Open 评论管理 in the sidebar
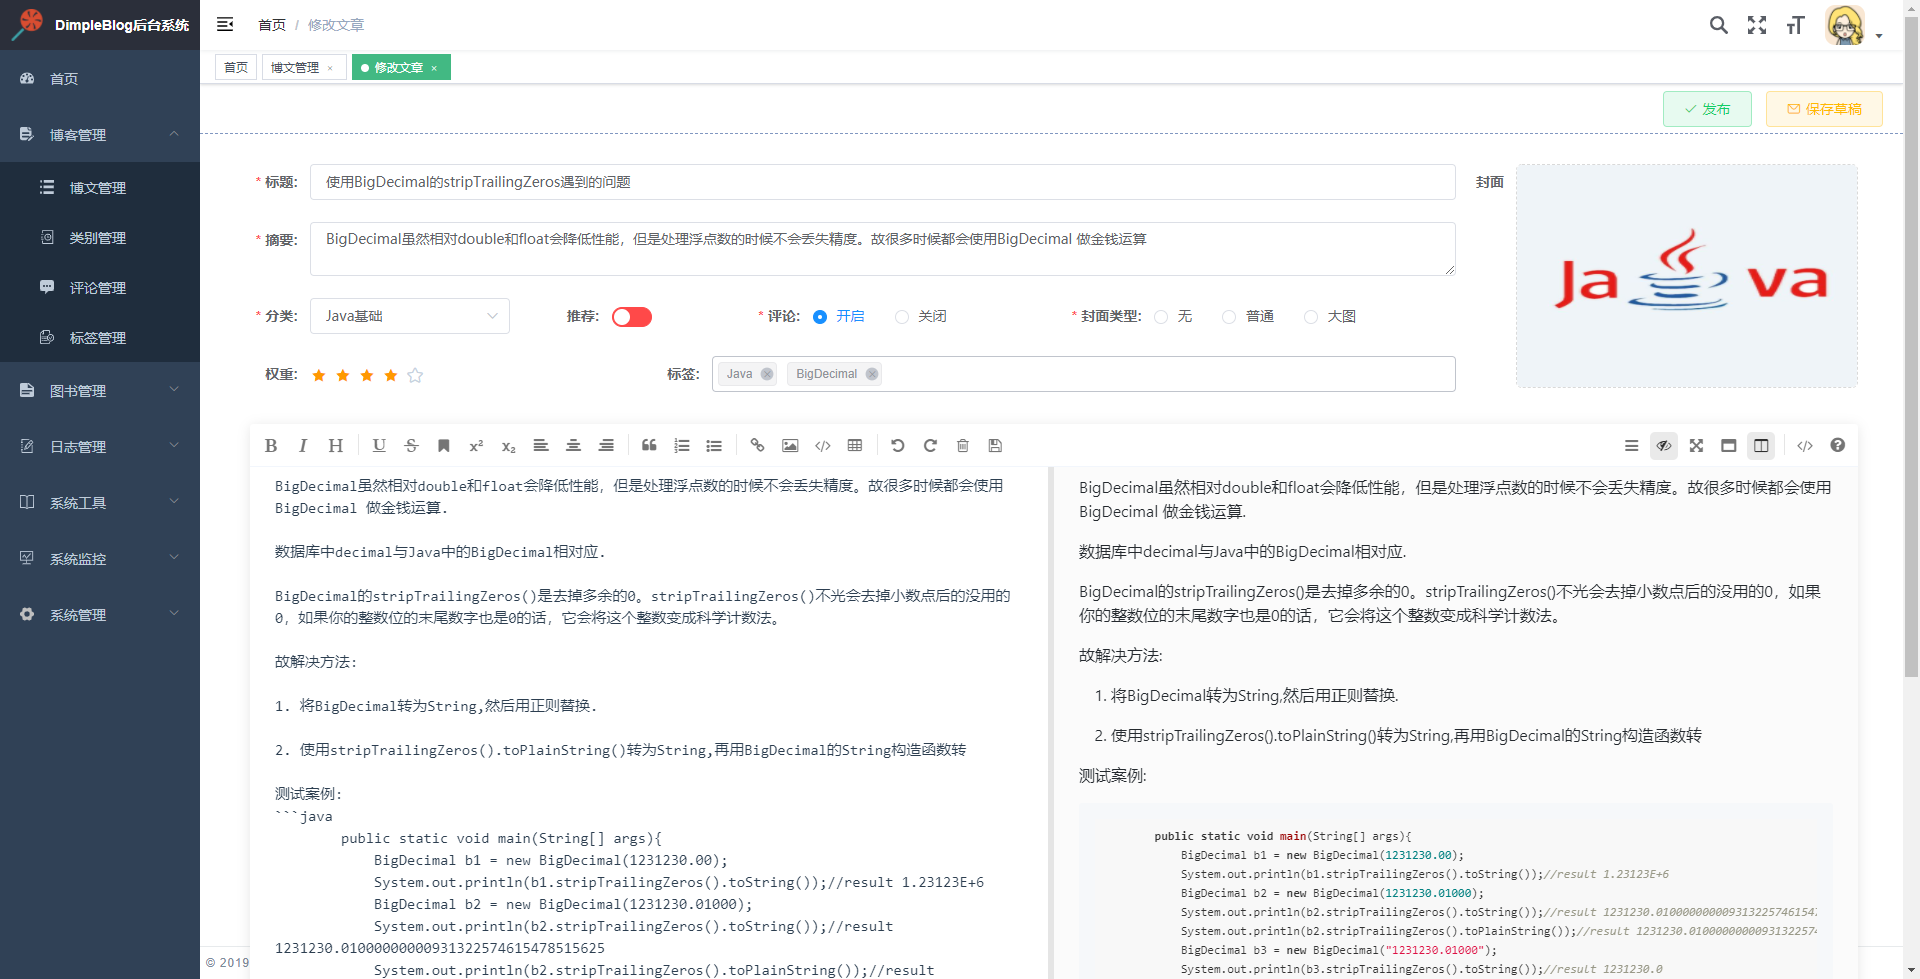1920x979 pixels. coord(100,287)
